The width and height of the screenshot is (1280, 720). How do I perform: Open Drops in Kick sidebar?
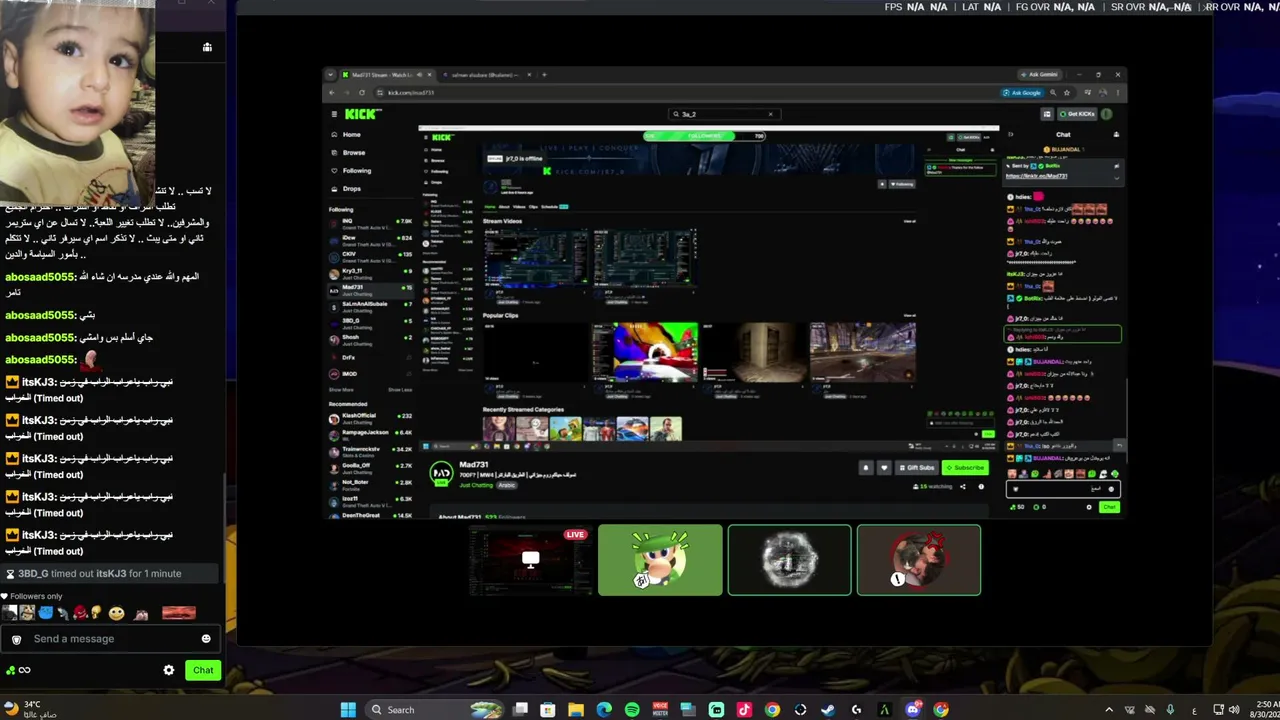tap(351, 189)
